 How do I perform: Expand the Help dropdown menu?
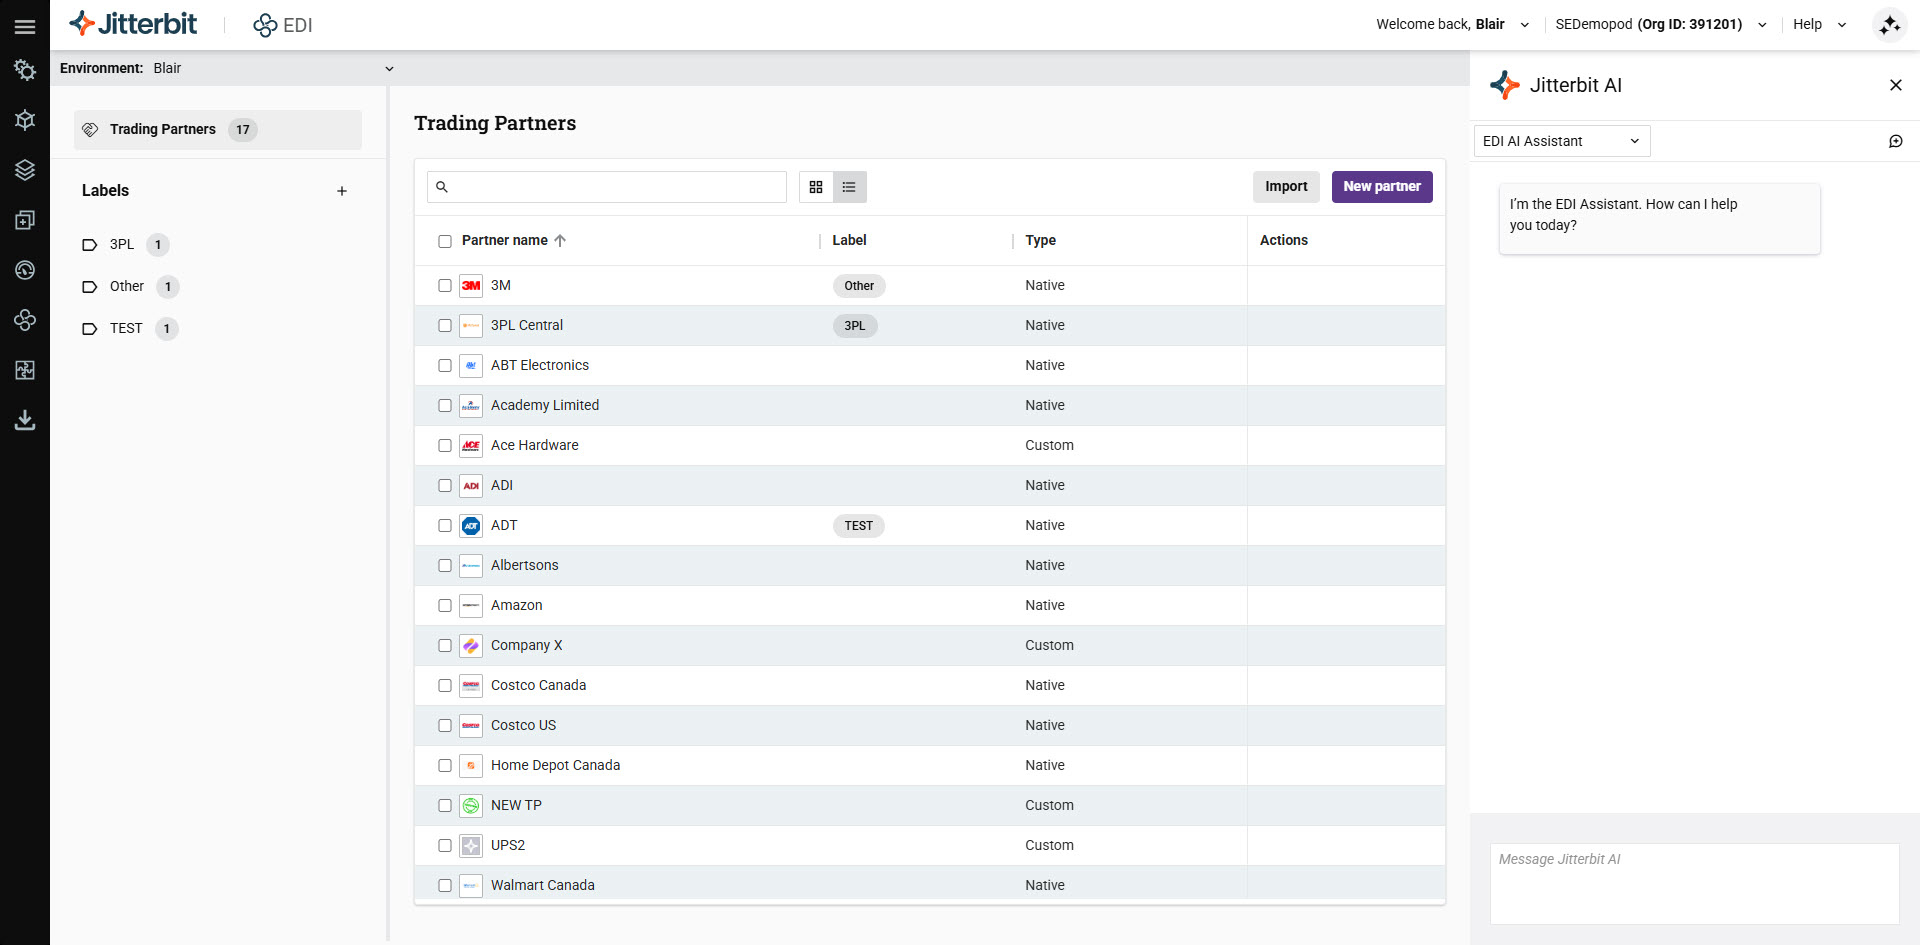pos(1820,24)
